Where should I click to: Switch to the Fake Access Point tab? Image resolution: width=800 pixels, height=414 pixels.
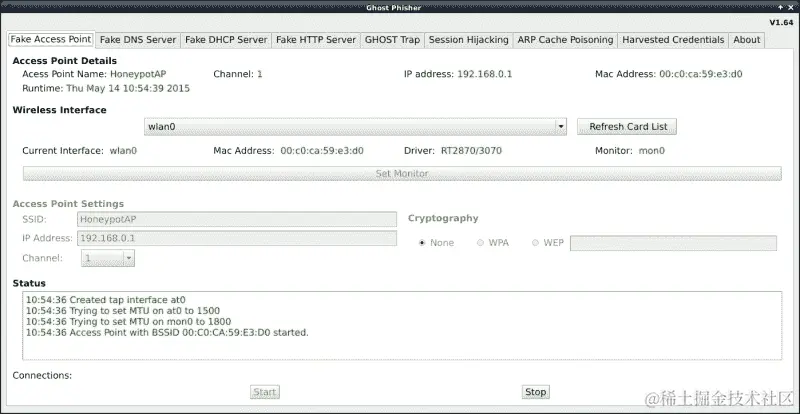coord(51,39)
